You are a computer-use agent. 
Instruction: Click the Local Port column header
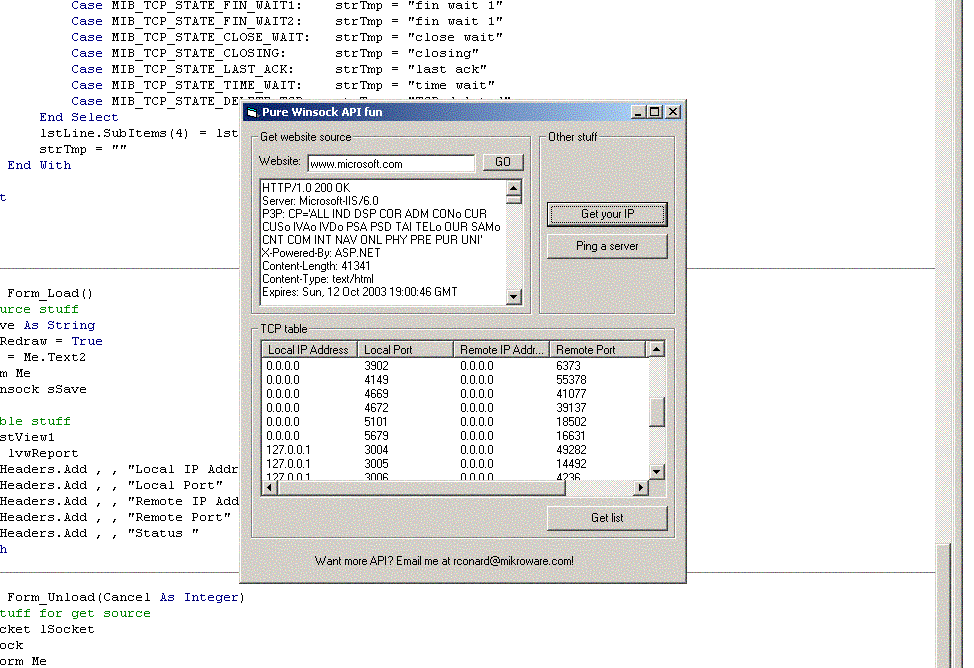pyautogui.click(x=404, y=350)
